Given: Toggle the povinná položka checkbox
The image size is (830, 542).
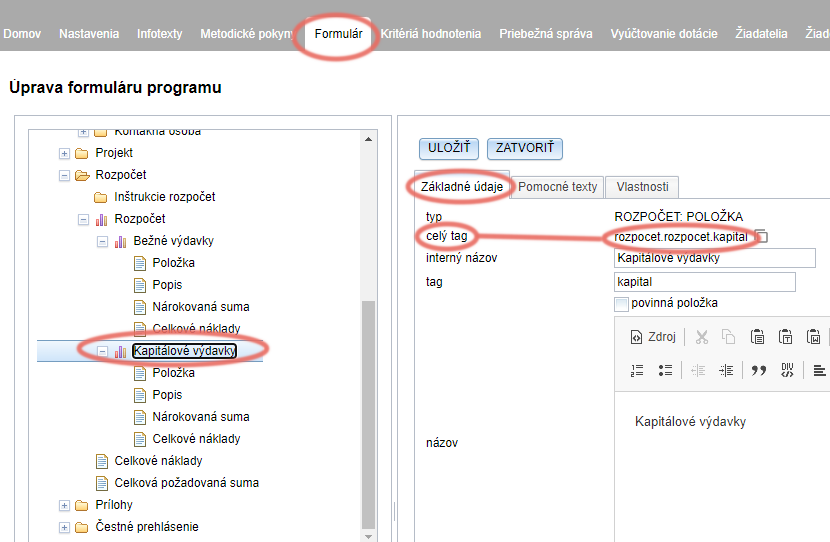Looking at the screenshot, I should 621,304.
